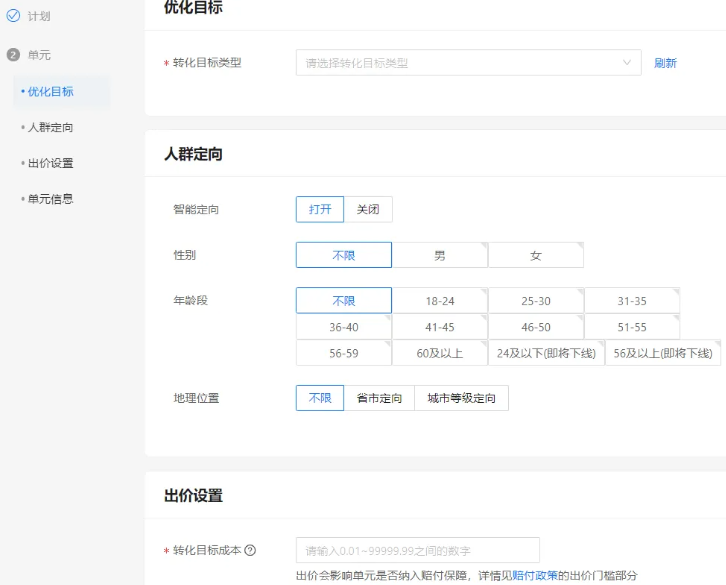Open the 赔付政策 link
726x585 pixels.
click(x=535, y=575)
